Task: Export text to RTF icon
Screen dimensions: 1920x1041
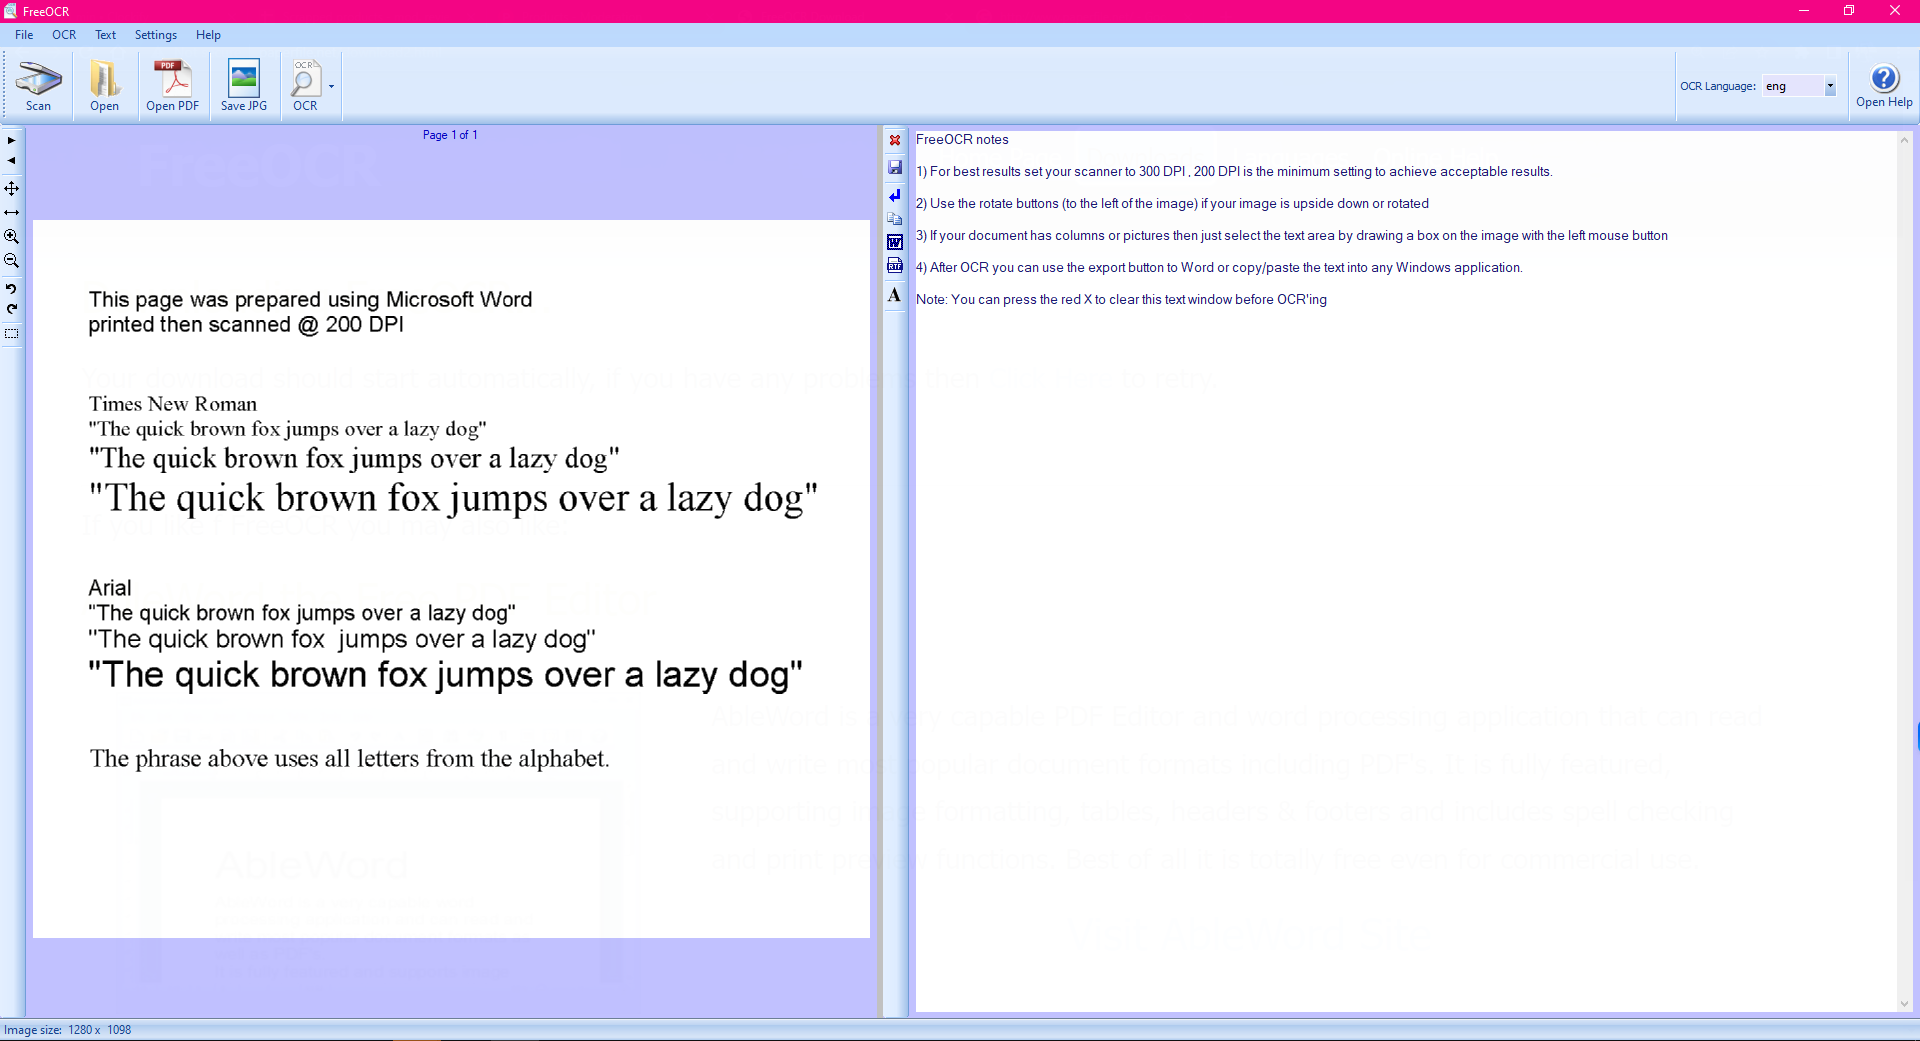Action: coord(895,265)
